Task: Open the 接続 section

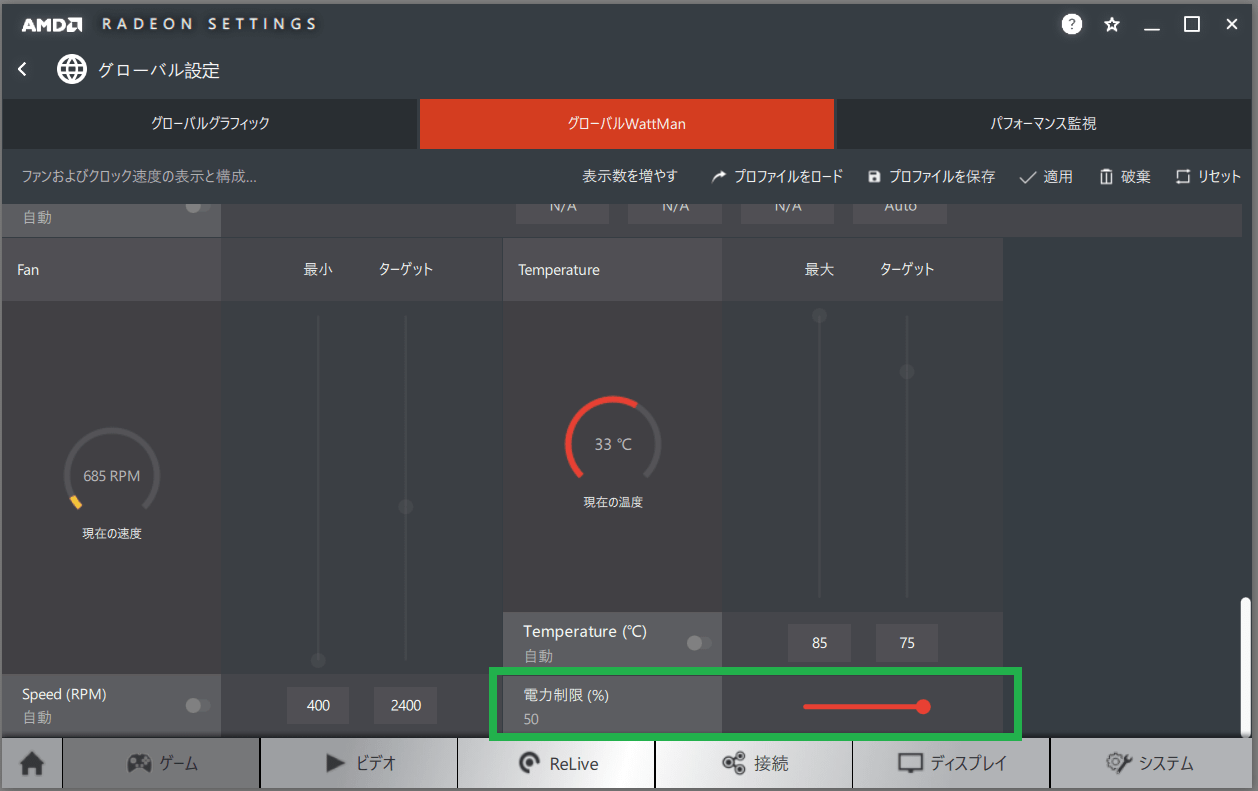Action: click(754, 764)
